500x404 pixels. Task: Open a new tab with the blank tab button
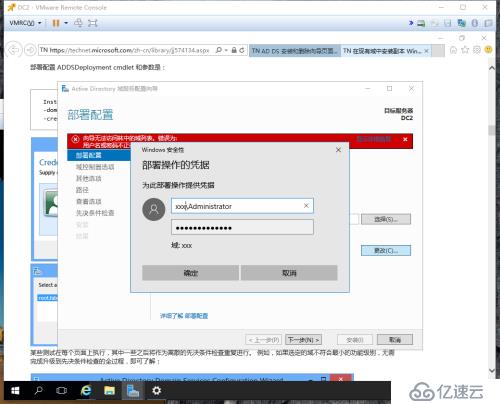(x=438, y=51)
